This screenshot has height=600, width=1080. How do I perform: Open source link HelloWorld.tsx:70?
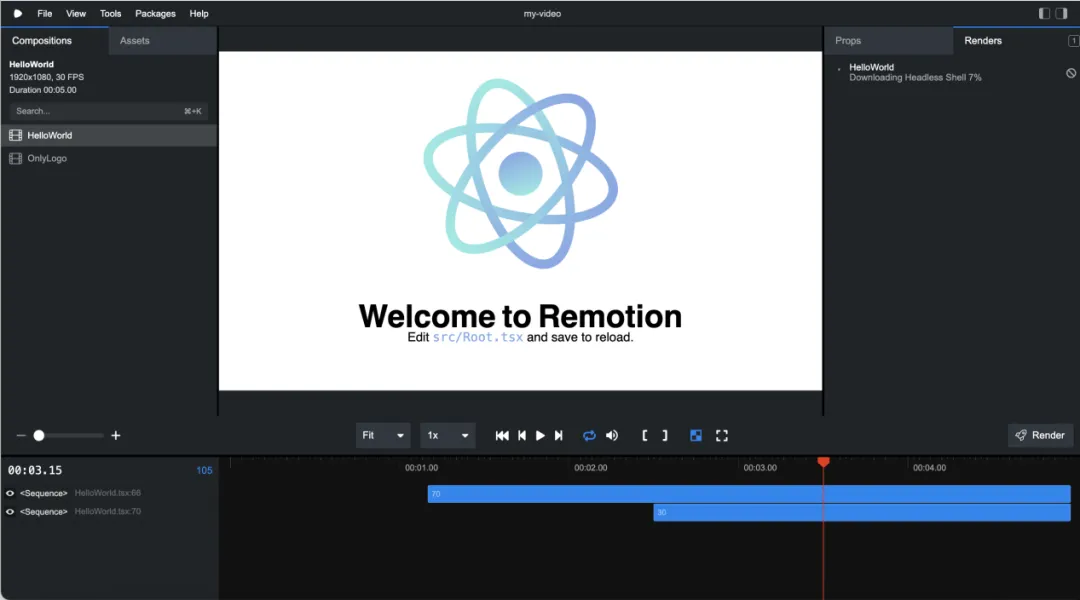107,512
